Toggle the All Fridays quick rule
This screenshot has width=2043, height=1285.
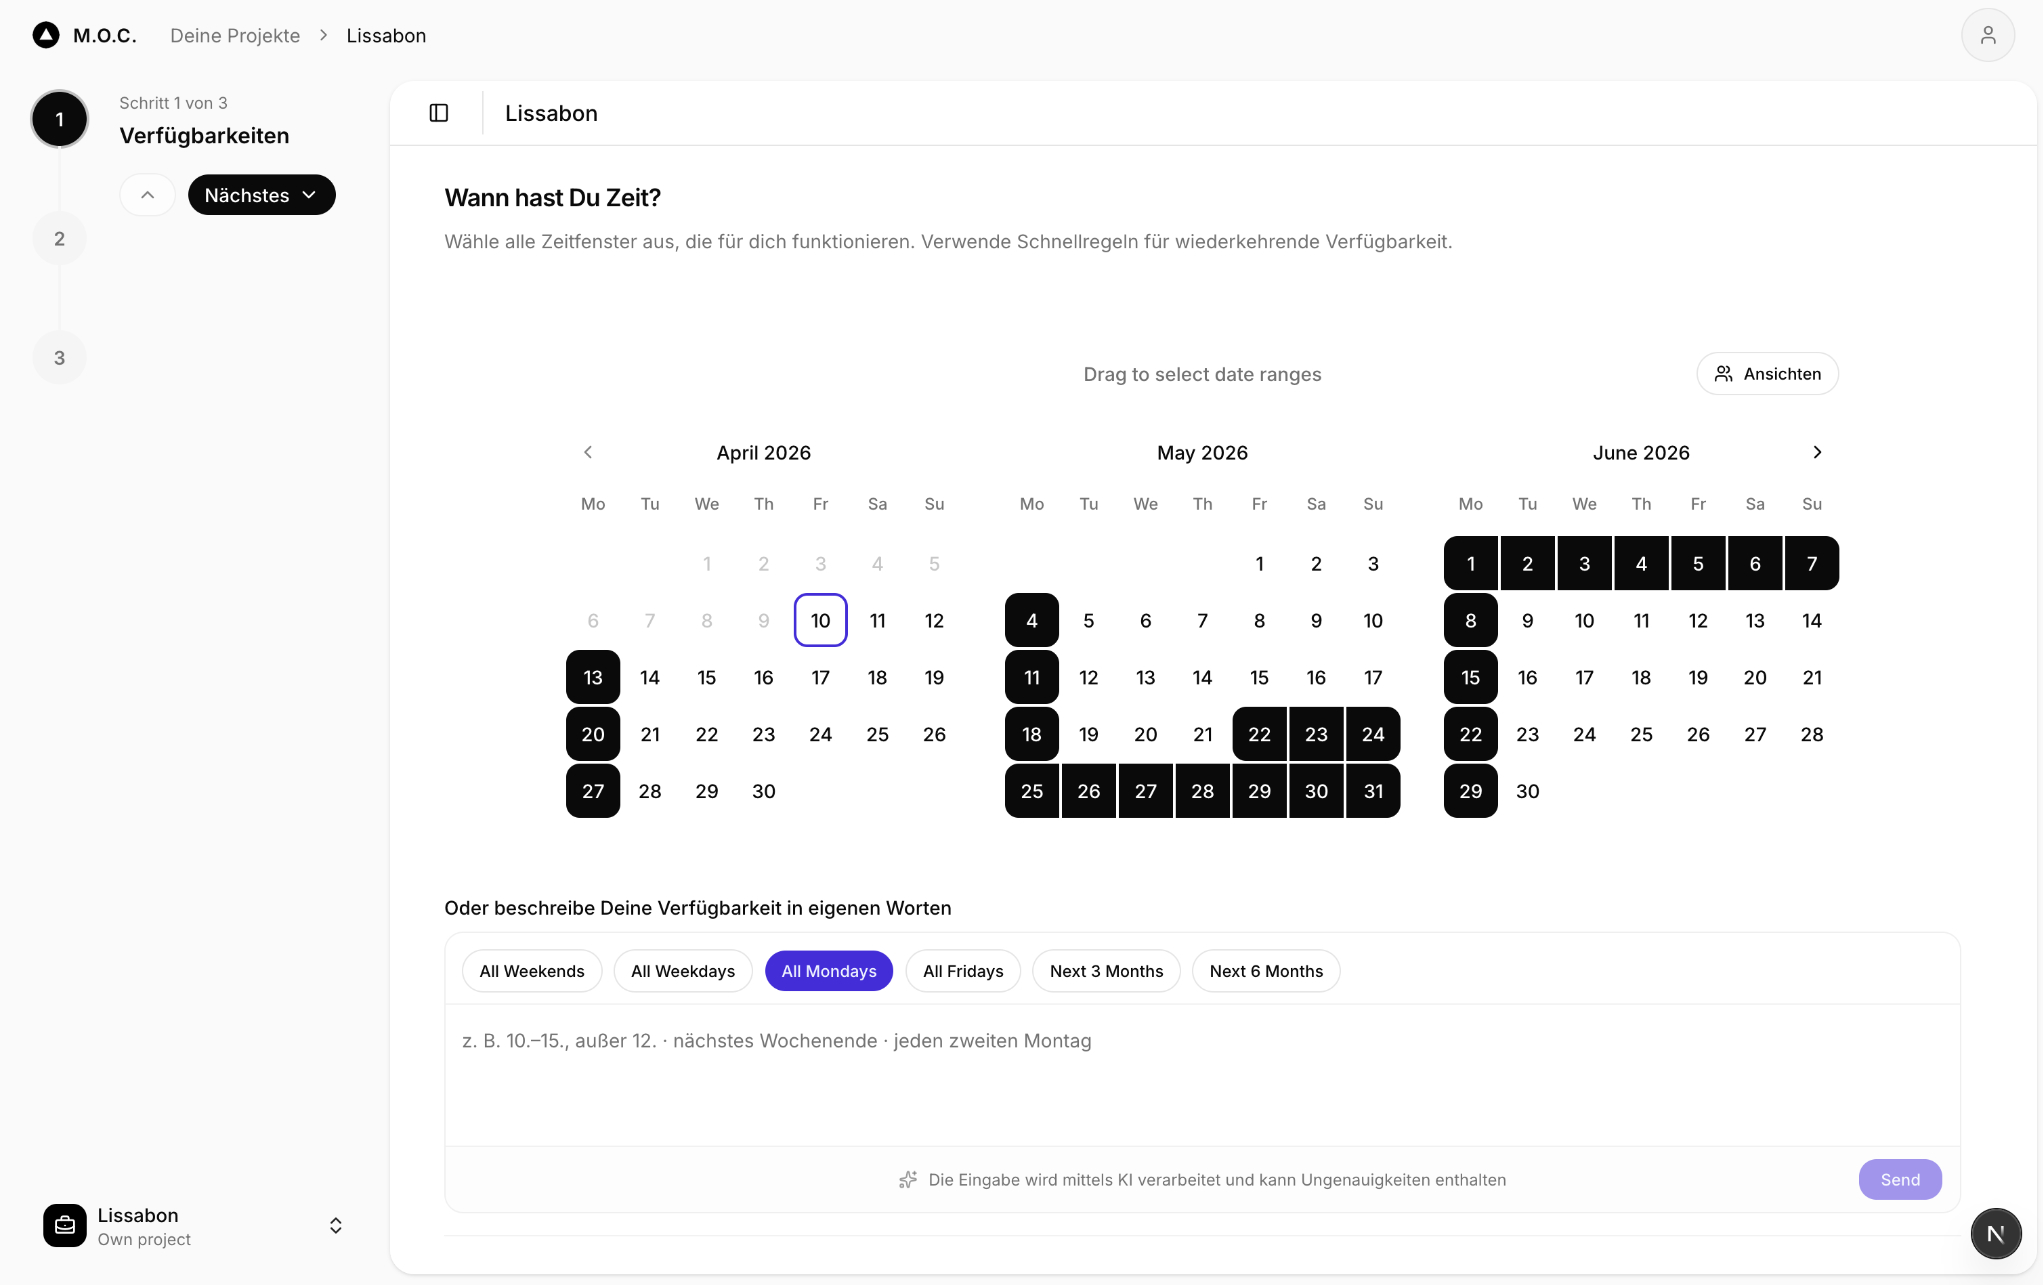pos(962,971)
